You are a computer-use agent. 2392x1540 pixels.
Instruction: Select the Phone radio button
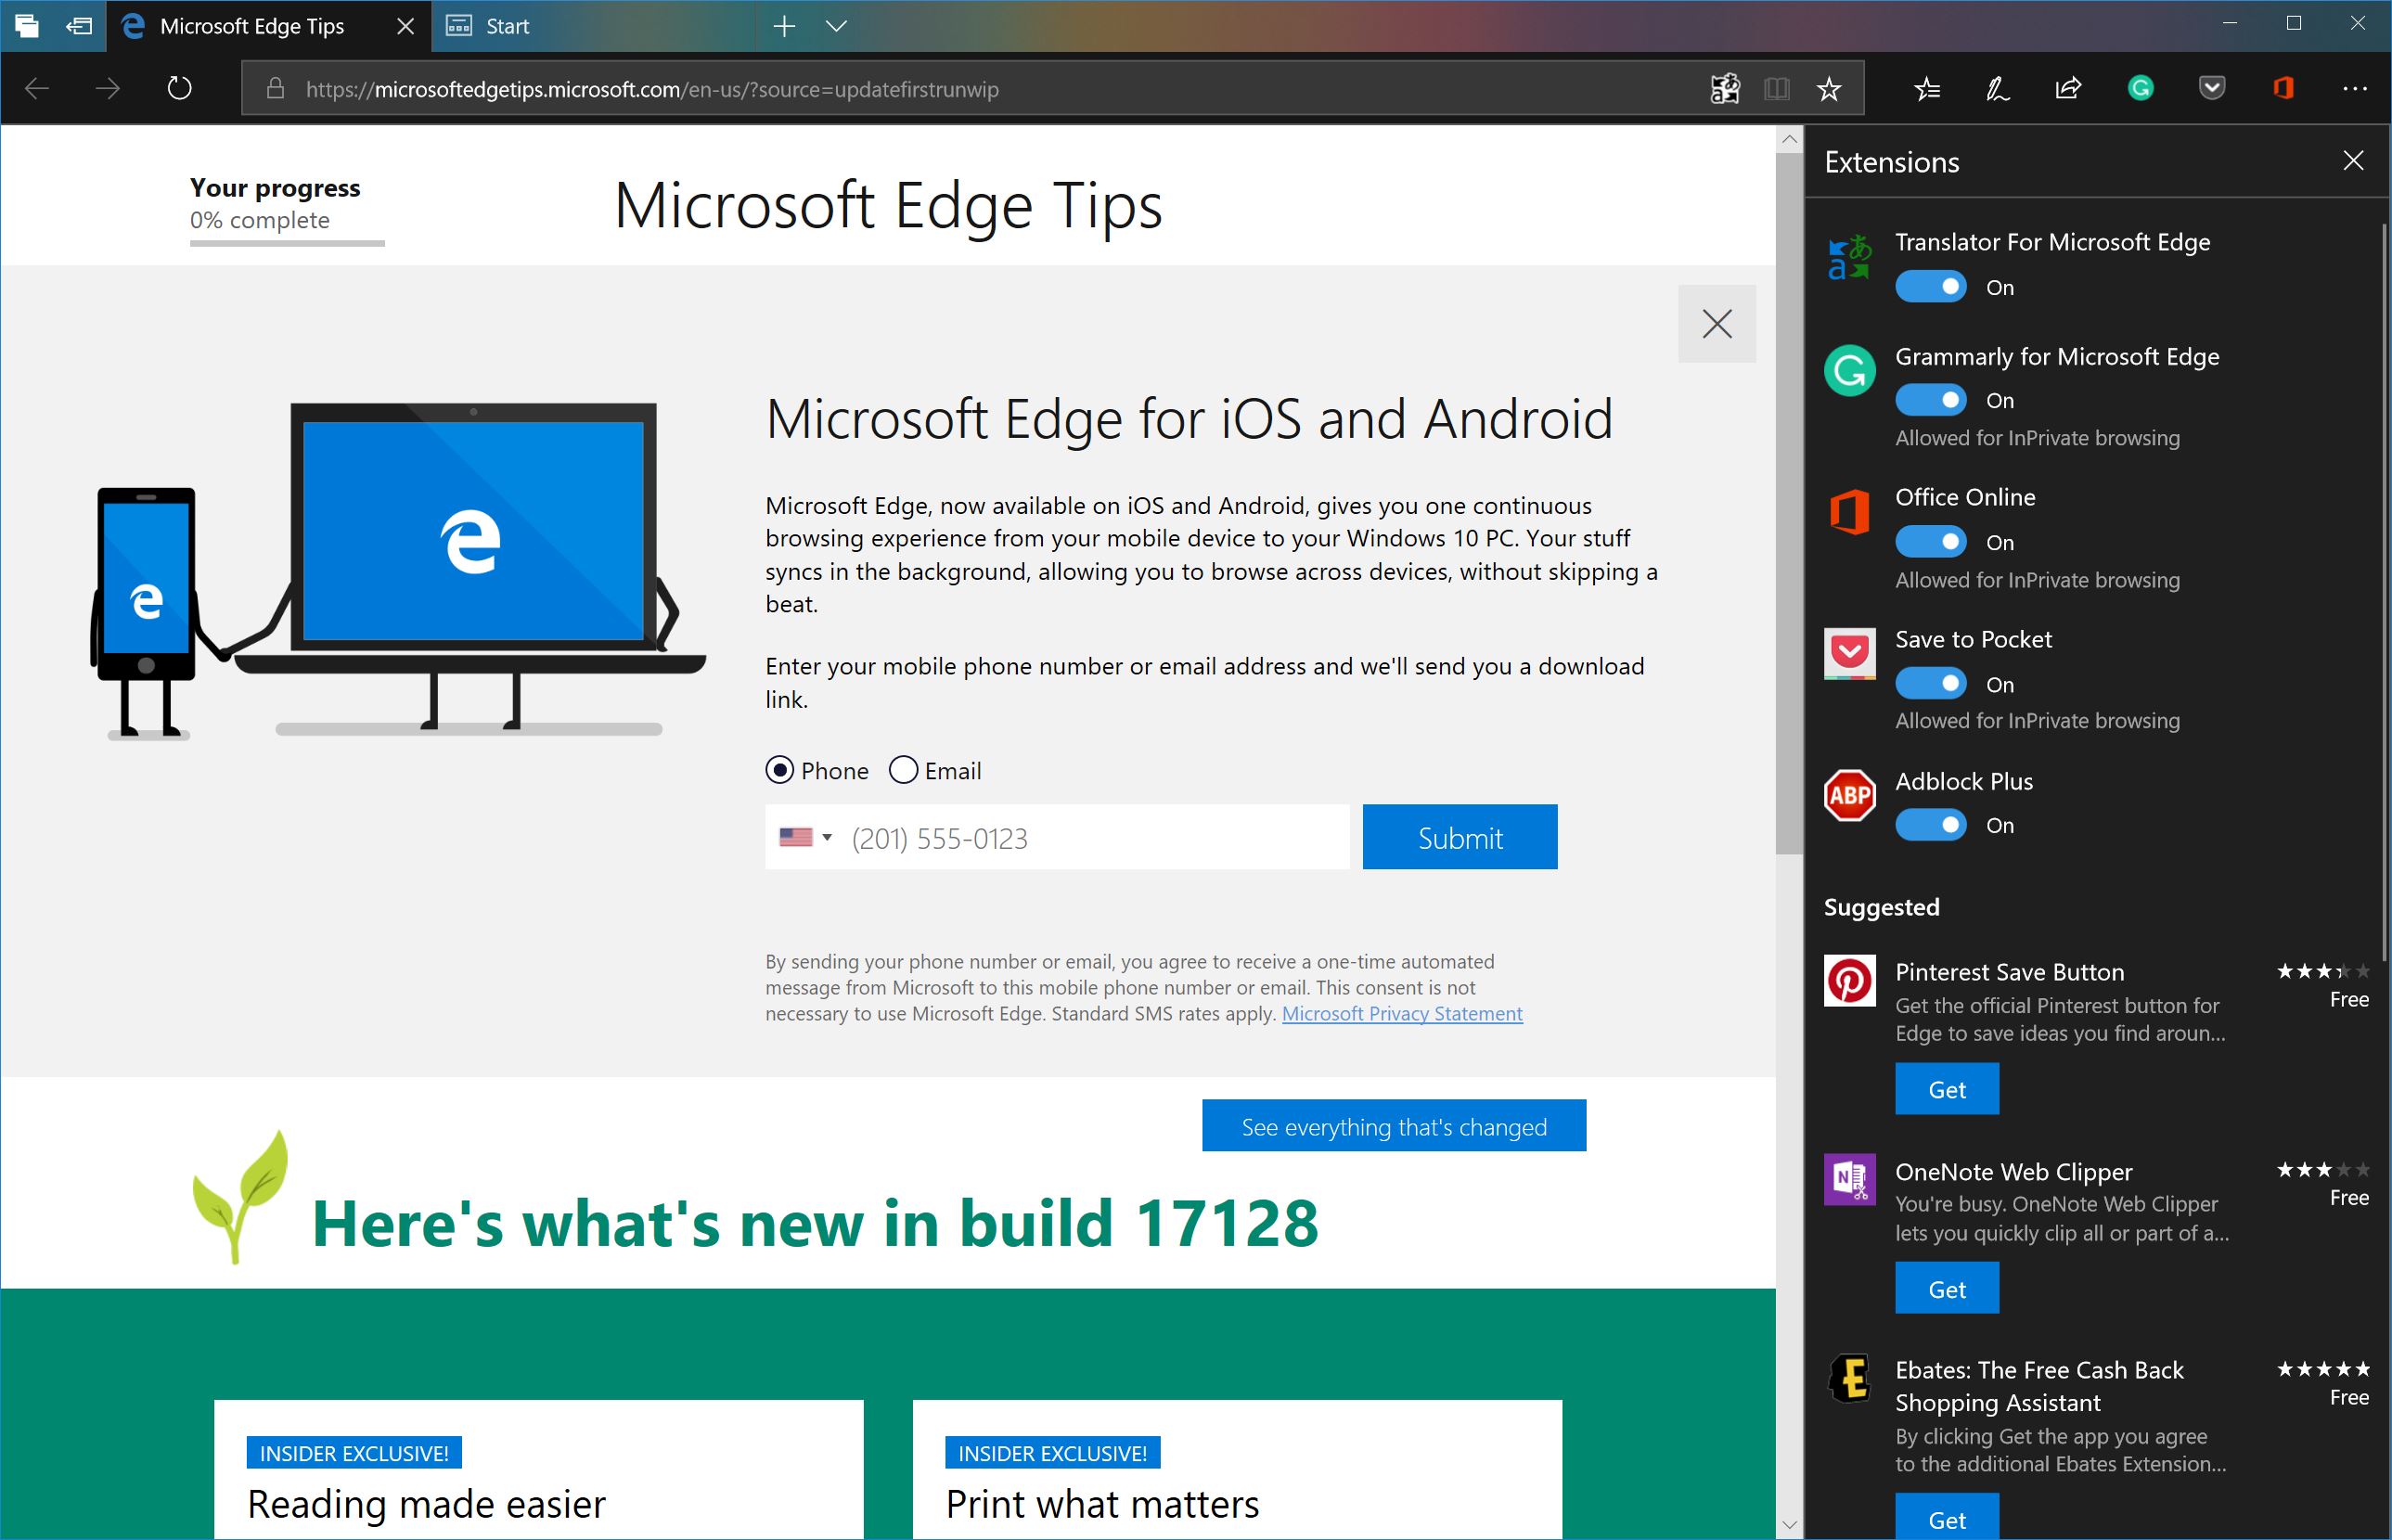779,770
